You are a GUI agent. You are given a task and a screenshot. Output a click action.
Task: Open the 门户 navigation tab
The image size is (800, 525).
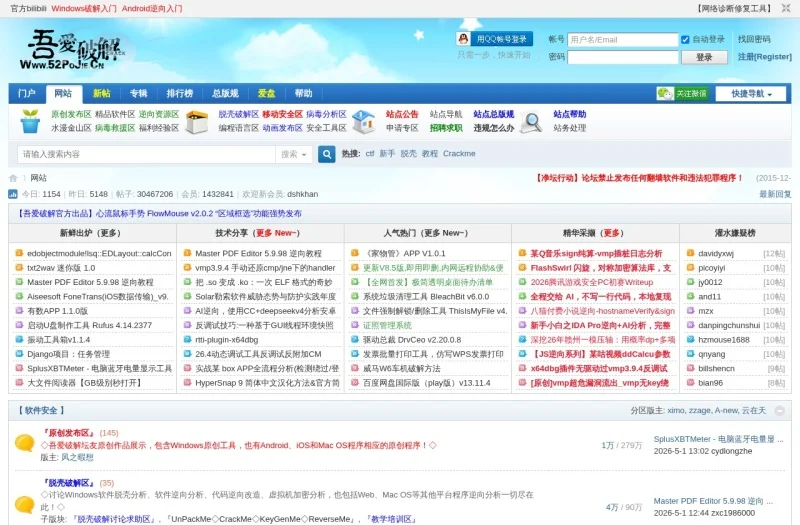27,93
